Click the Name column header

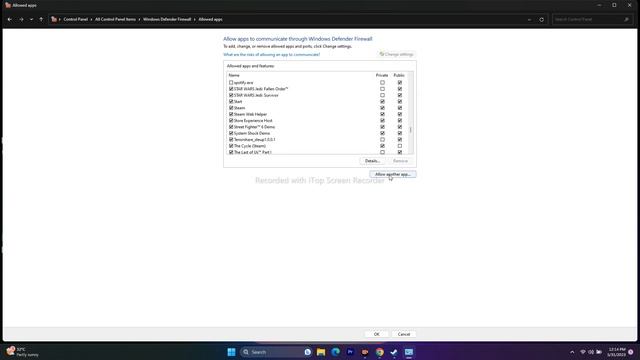[x=234, y=75]
